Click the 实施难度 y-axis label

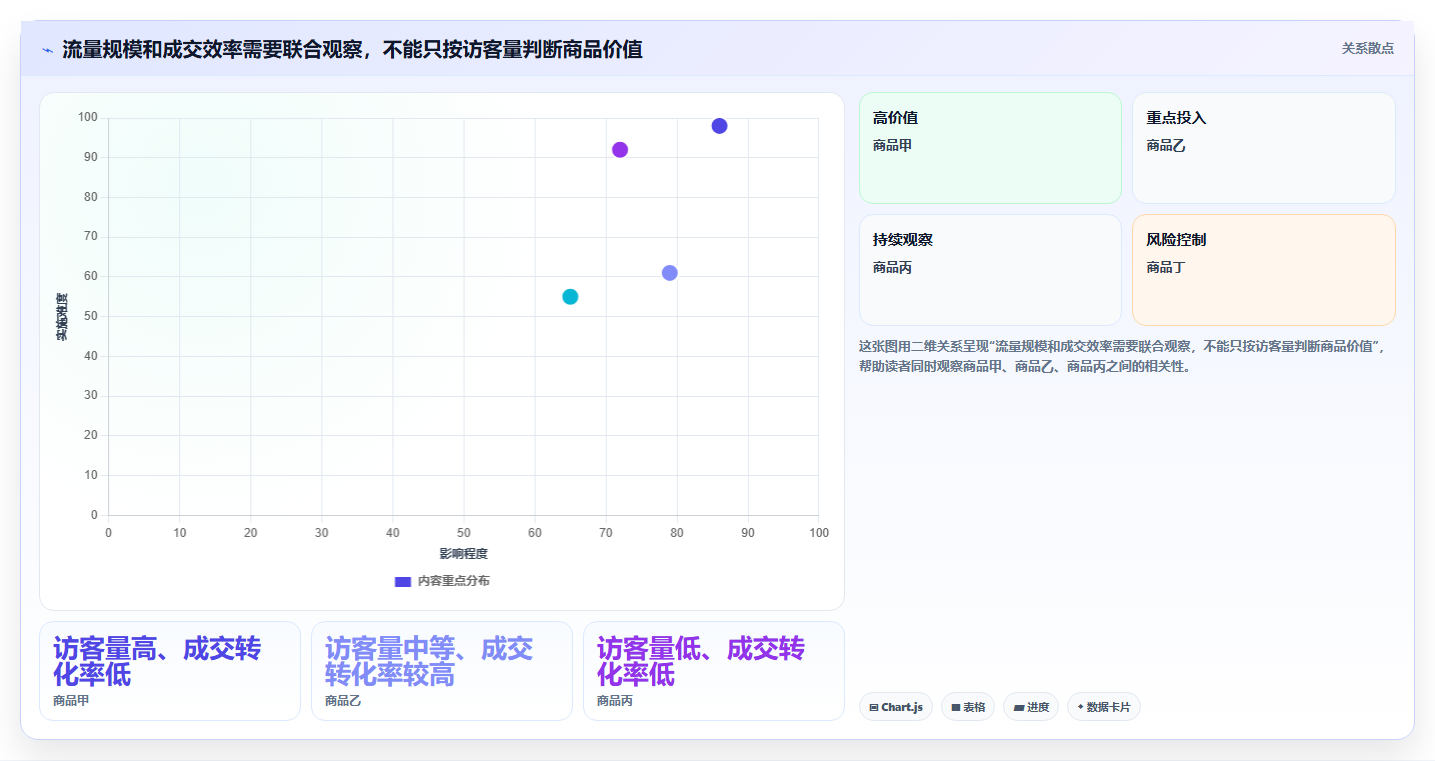pos(62,317)
